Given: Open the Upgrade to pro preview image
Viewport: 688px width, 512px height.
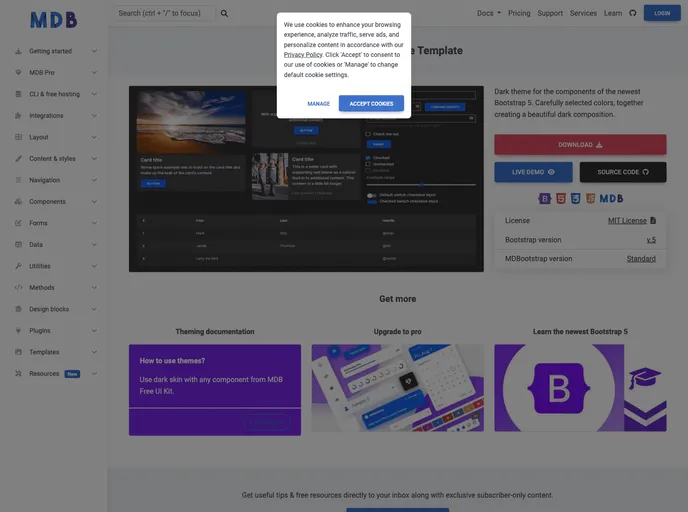Looking at the screenshot, I should (x=398, y=388).
